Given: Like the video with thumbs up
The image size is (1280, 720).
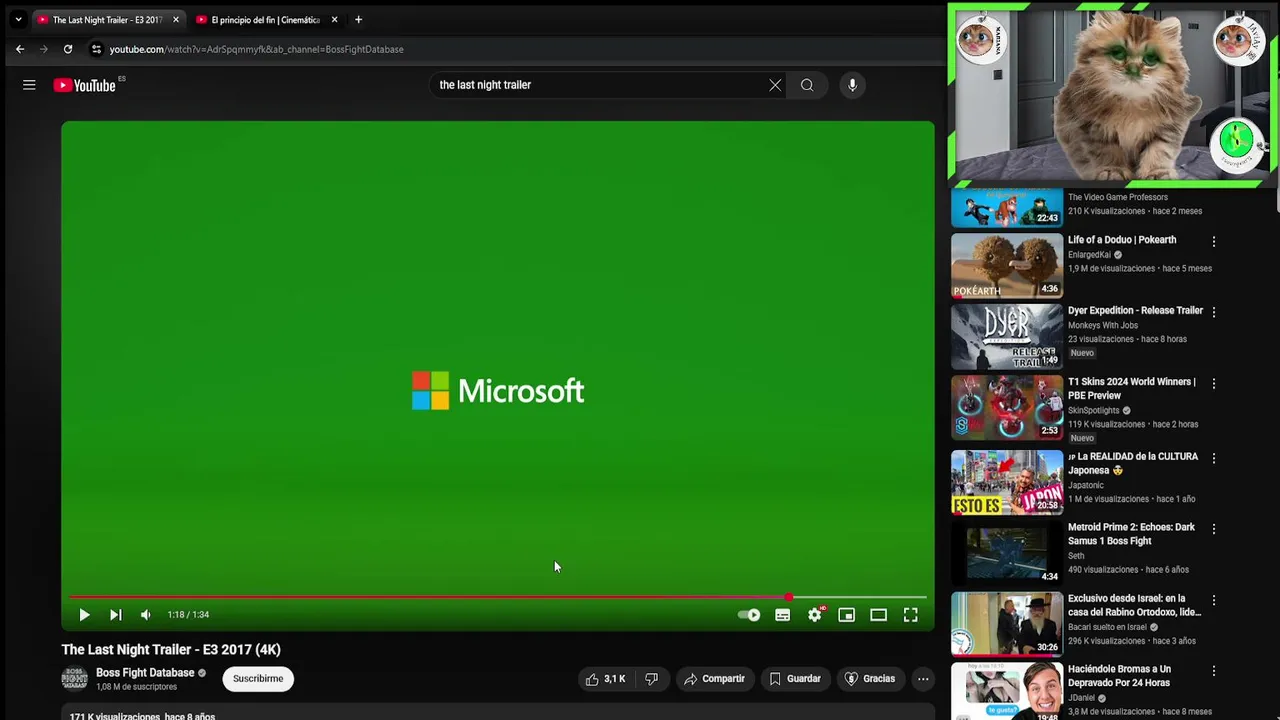Looking at the screenshot, I should pyautogui.click(x=605, y=679).
